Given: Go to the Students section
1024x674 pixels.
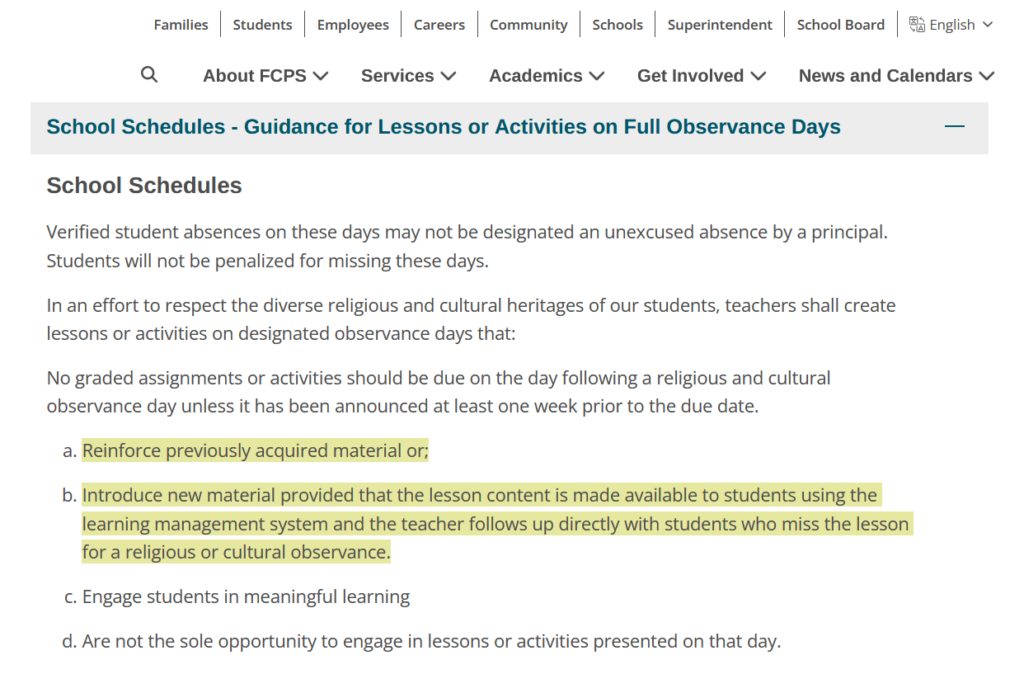Looking at the screenshot, I should click(x=262, y=24).
